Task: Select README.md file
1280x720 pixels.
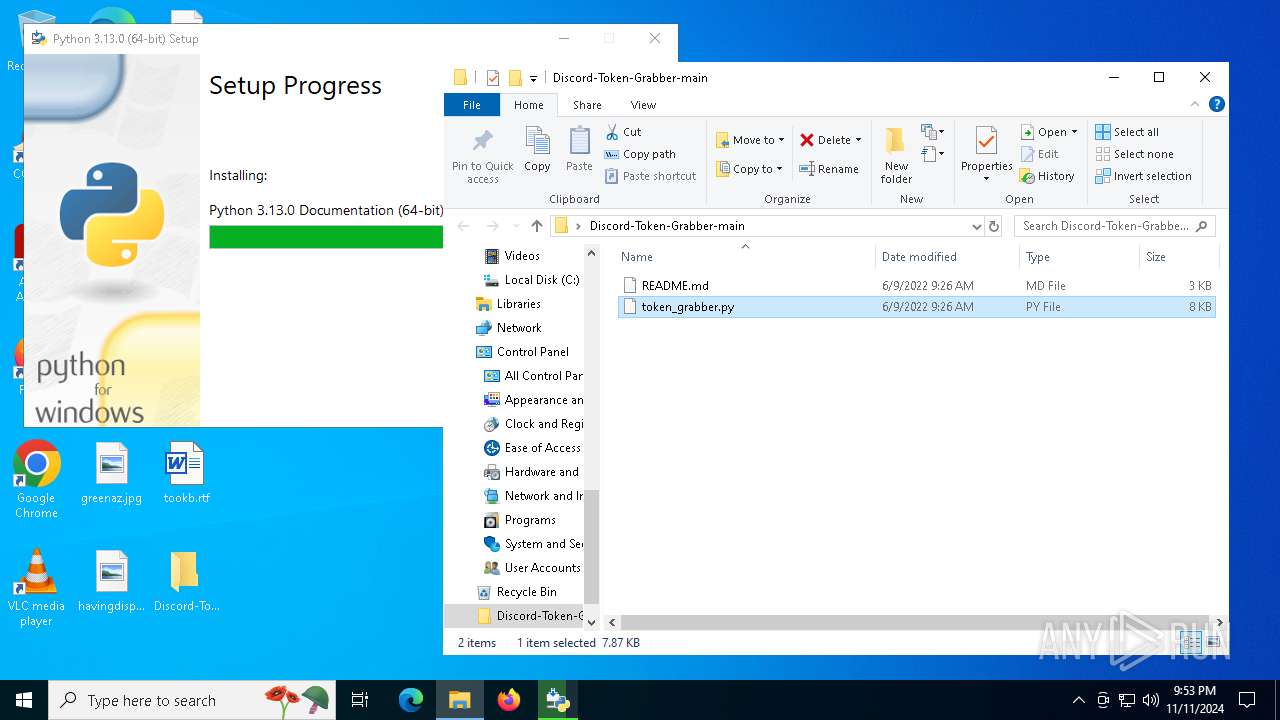Action: point(916,286)
